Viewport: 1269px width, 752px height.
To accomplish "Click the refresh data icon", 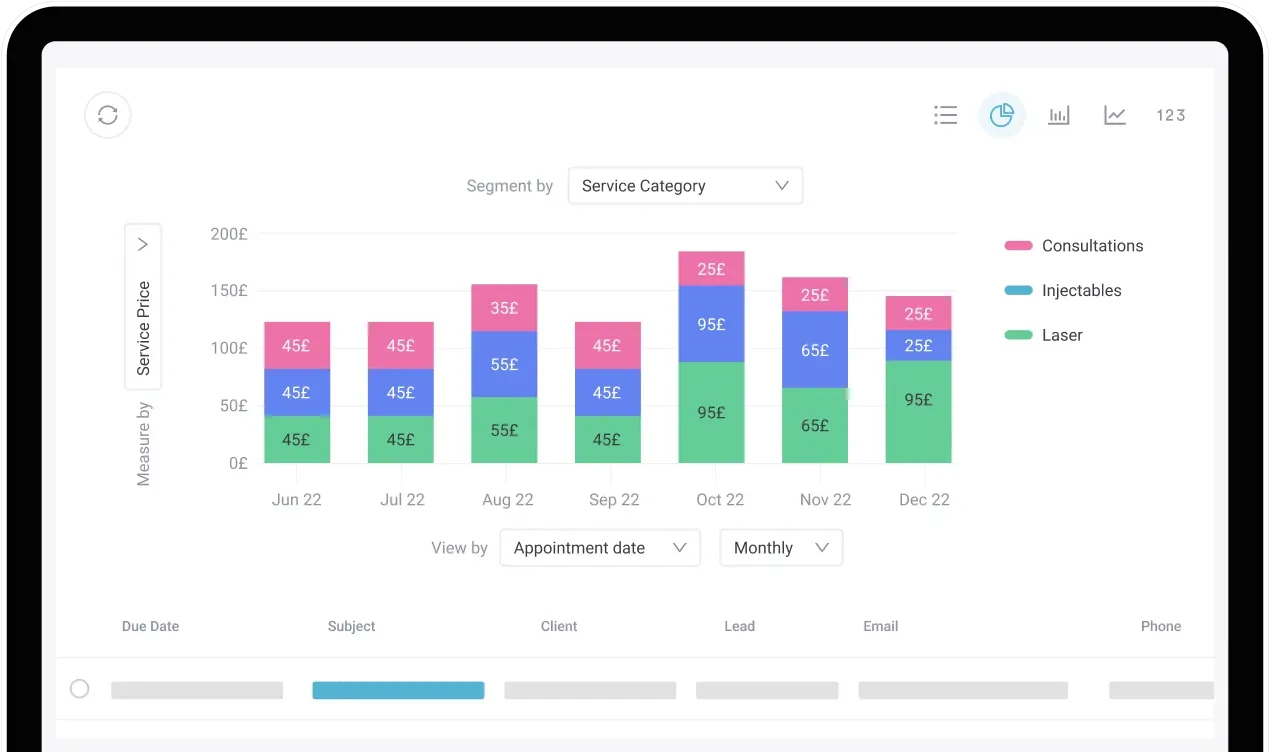I will tap(107, 115).
